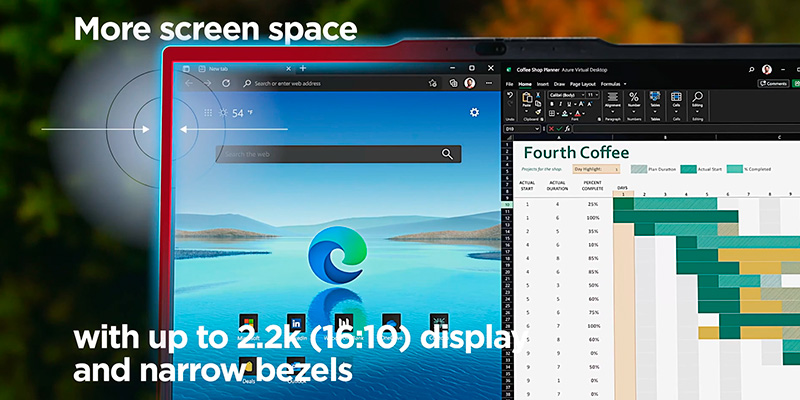Go forward in the Edge browser
Screen dimensions: 800x400
click(x=207, y=83)
